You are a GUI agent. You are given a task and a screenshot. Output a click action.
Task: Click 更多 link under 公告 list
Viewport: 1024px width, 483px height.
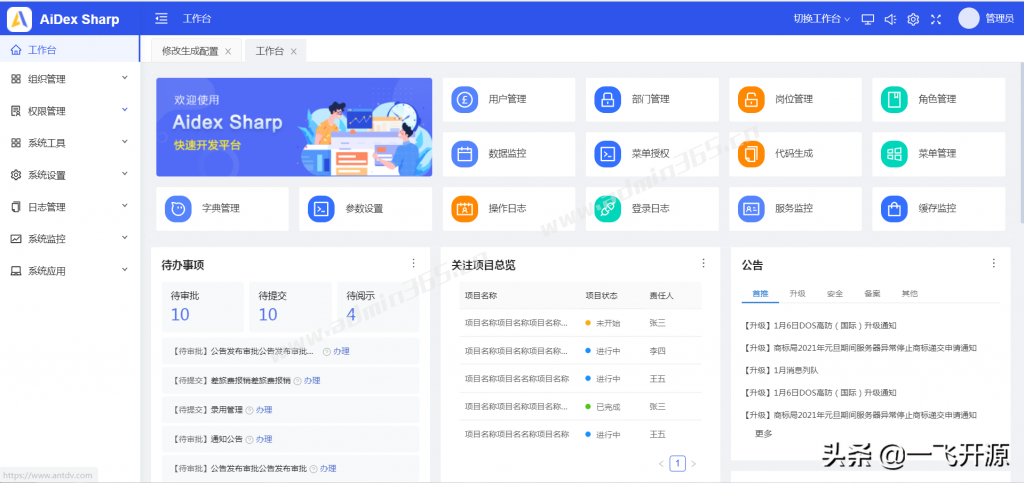pyautogui.click(x=763, y=433)
